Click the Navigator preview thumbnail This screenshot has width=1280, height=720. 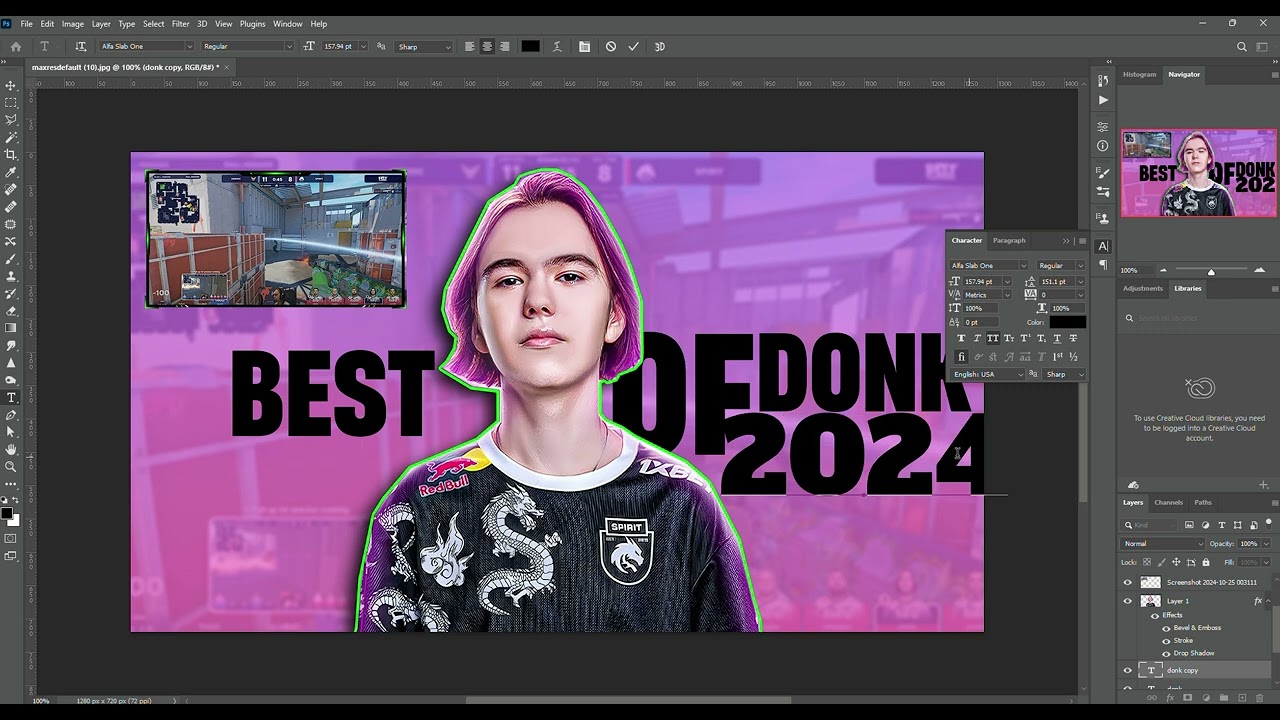[1198, 173]
